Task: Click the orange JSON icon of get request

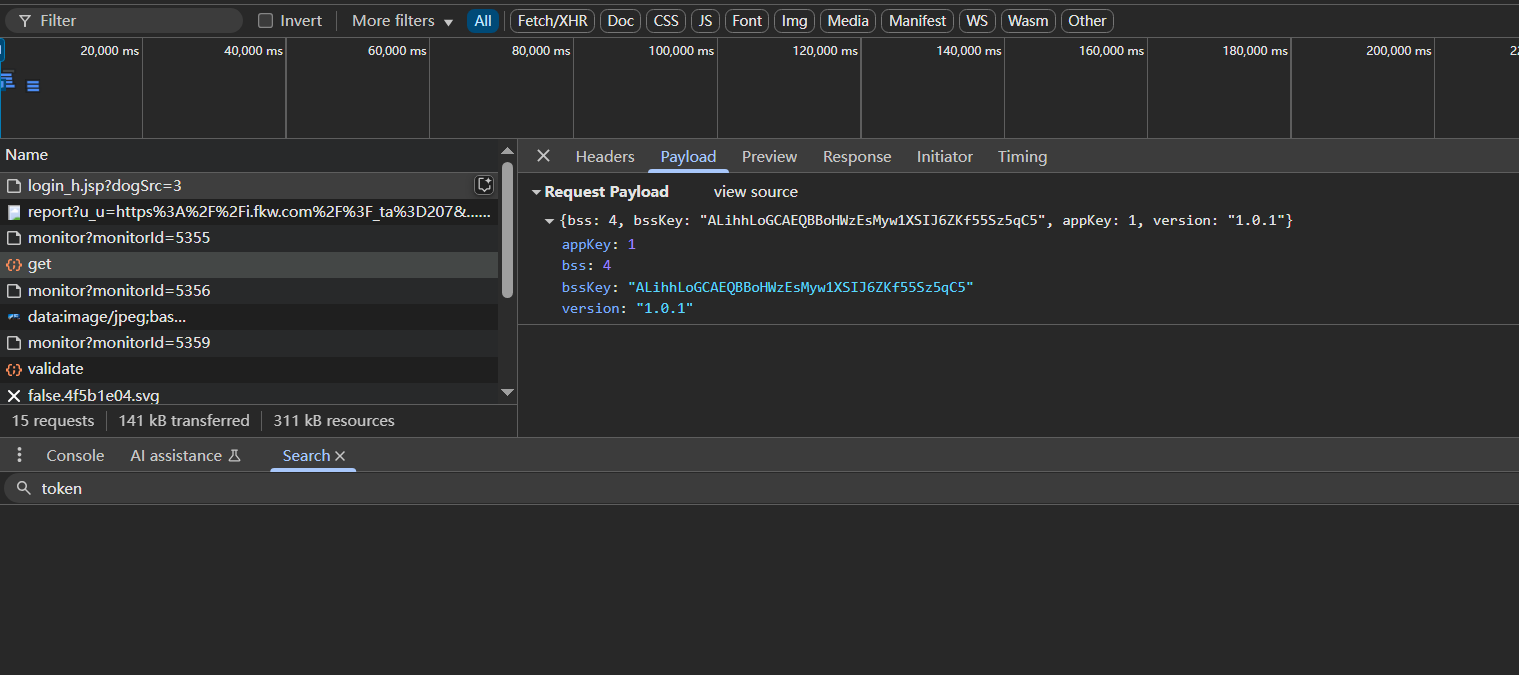Action: (14, 265)
